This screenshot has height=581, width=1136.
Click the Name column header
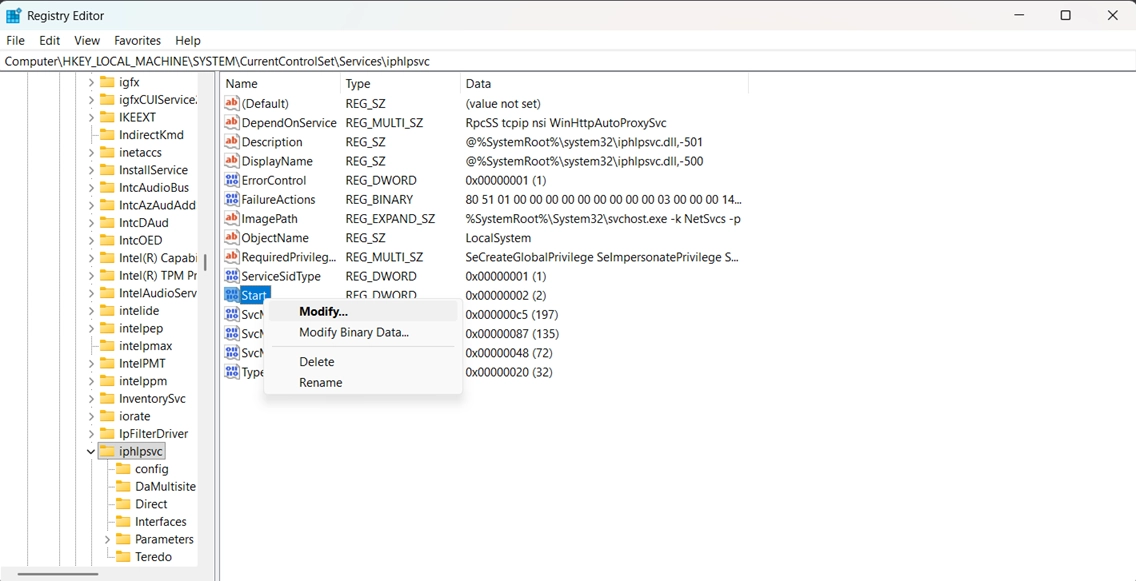click(x=280, y=84)
